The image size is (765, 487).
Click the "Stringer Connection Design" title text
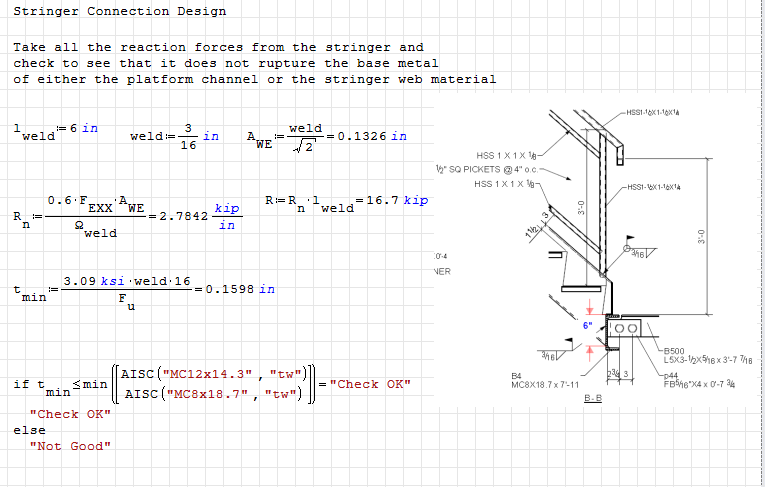tap(119, 12)
